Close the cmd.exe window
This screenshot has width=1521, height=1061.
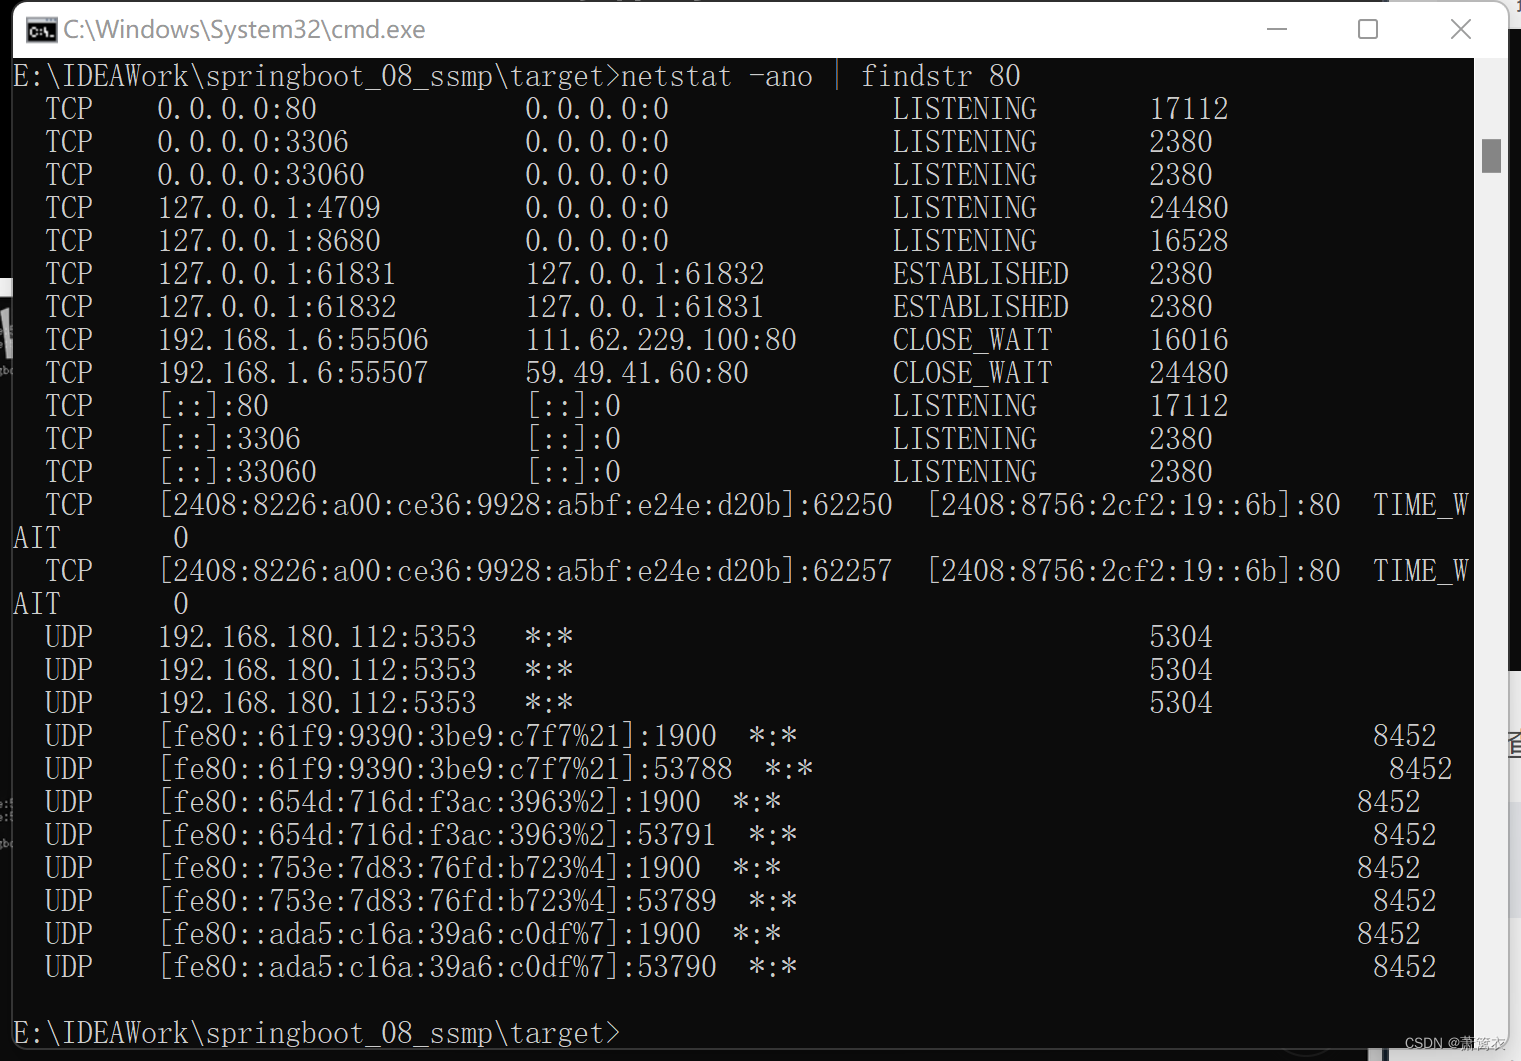1461,29
